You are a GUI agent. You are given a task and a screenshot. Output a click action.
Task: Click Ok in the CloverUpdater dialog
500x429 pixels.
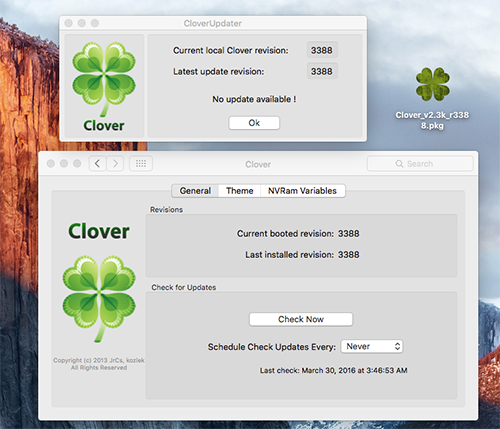click(254, 123)
